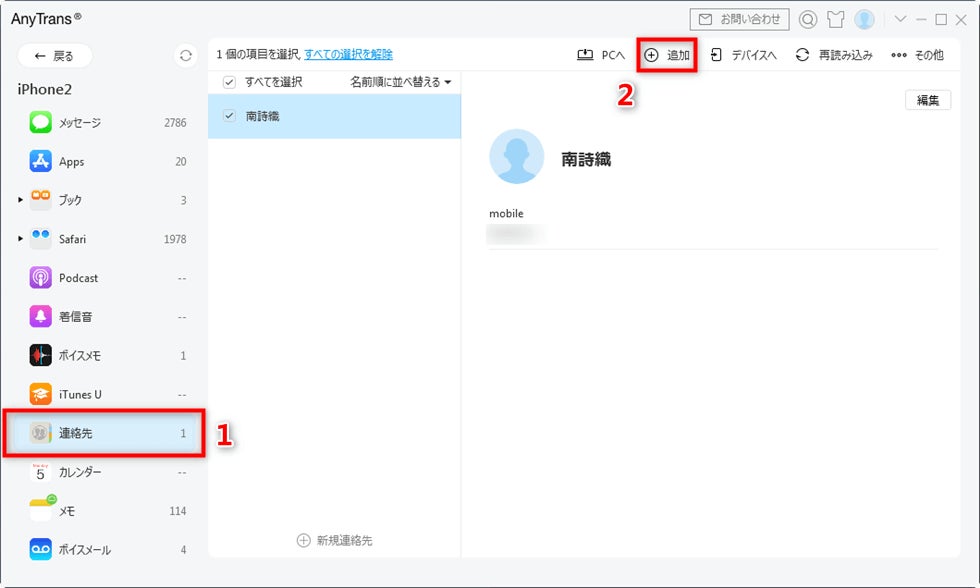Click the shirt skin icon in title bar
Image resolution: width=980 pixels, height=588 pixels.
(x=836, y=19)
